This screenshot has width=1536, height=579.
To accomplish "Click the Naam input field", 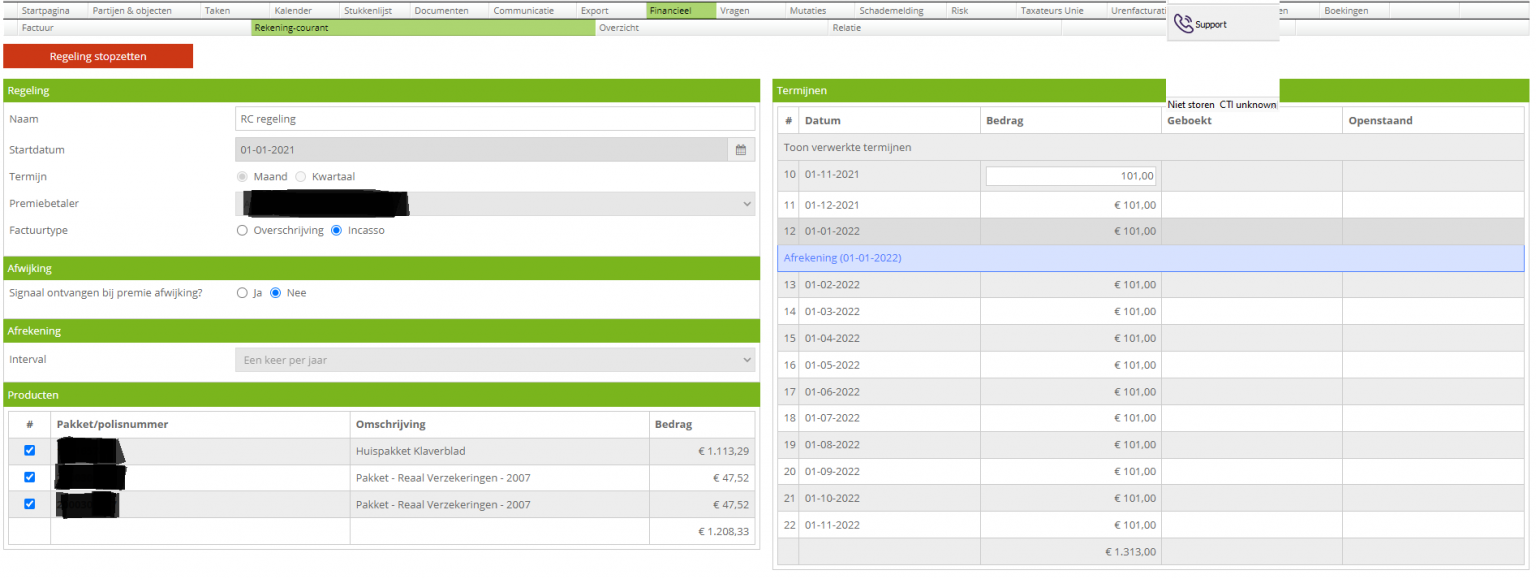I will pyautogui.click(x=495, y=119).
